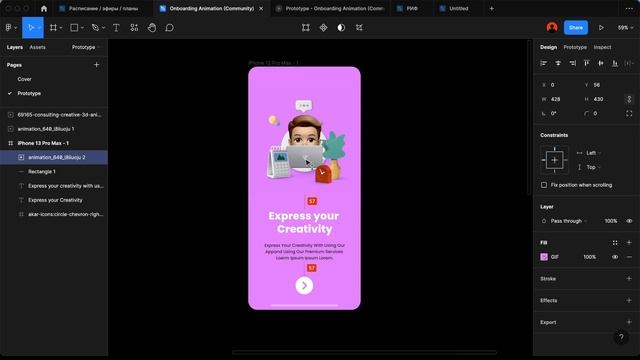Click the user avatar in toolbar
This screenshot has height=360, width=640.
click(x=552, y=27)
